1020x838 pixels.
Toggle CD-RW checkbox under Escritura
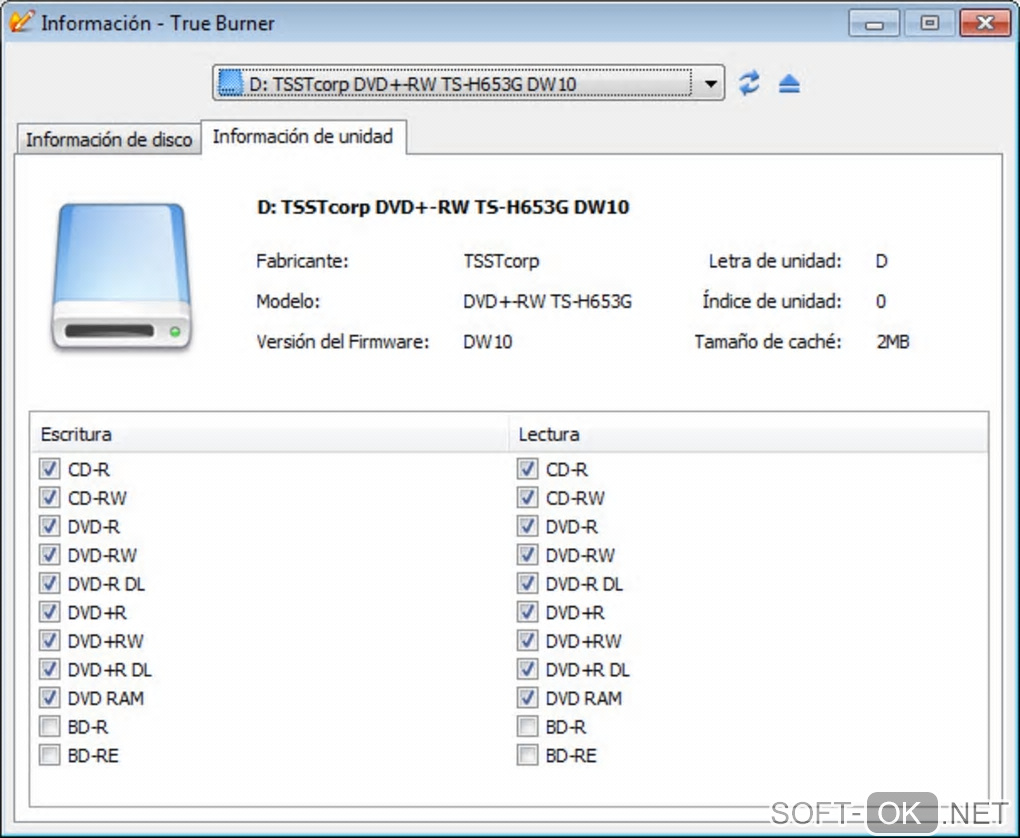pos(49,497)
